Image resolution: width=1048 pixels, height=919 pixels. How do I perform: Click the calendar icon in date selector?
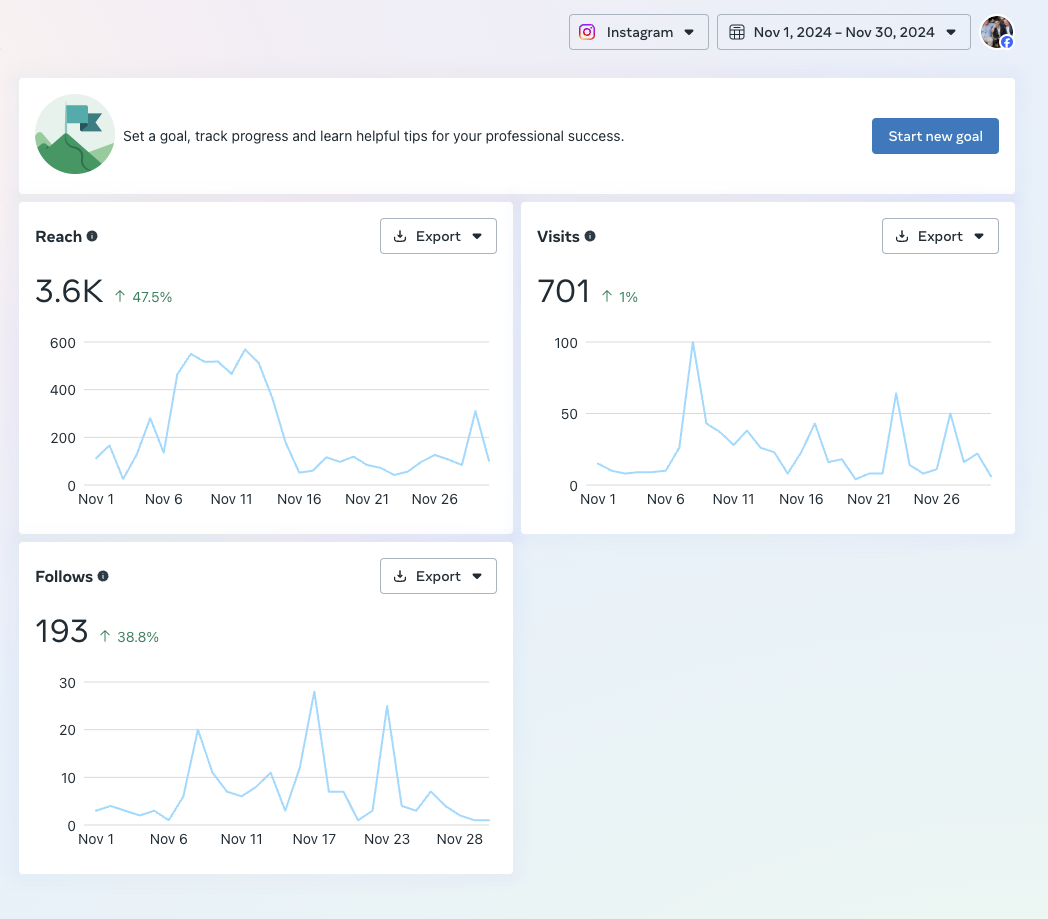[x=737, y=32]
